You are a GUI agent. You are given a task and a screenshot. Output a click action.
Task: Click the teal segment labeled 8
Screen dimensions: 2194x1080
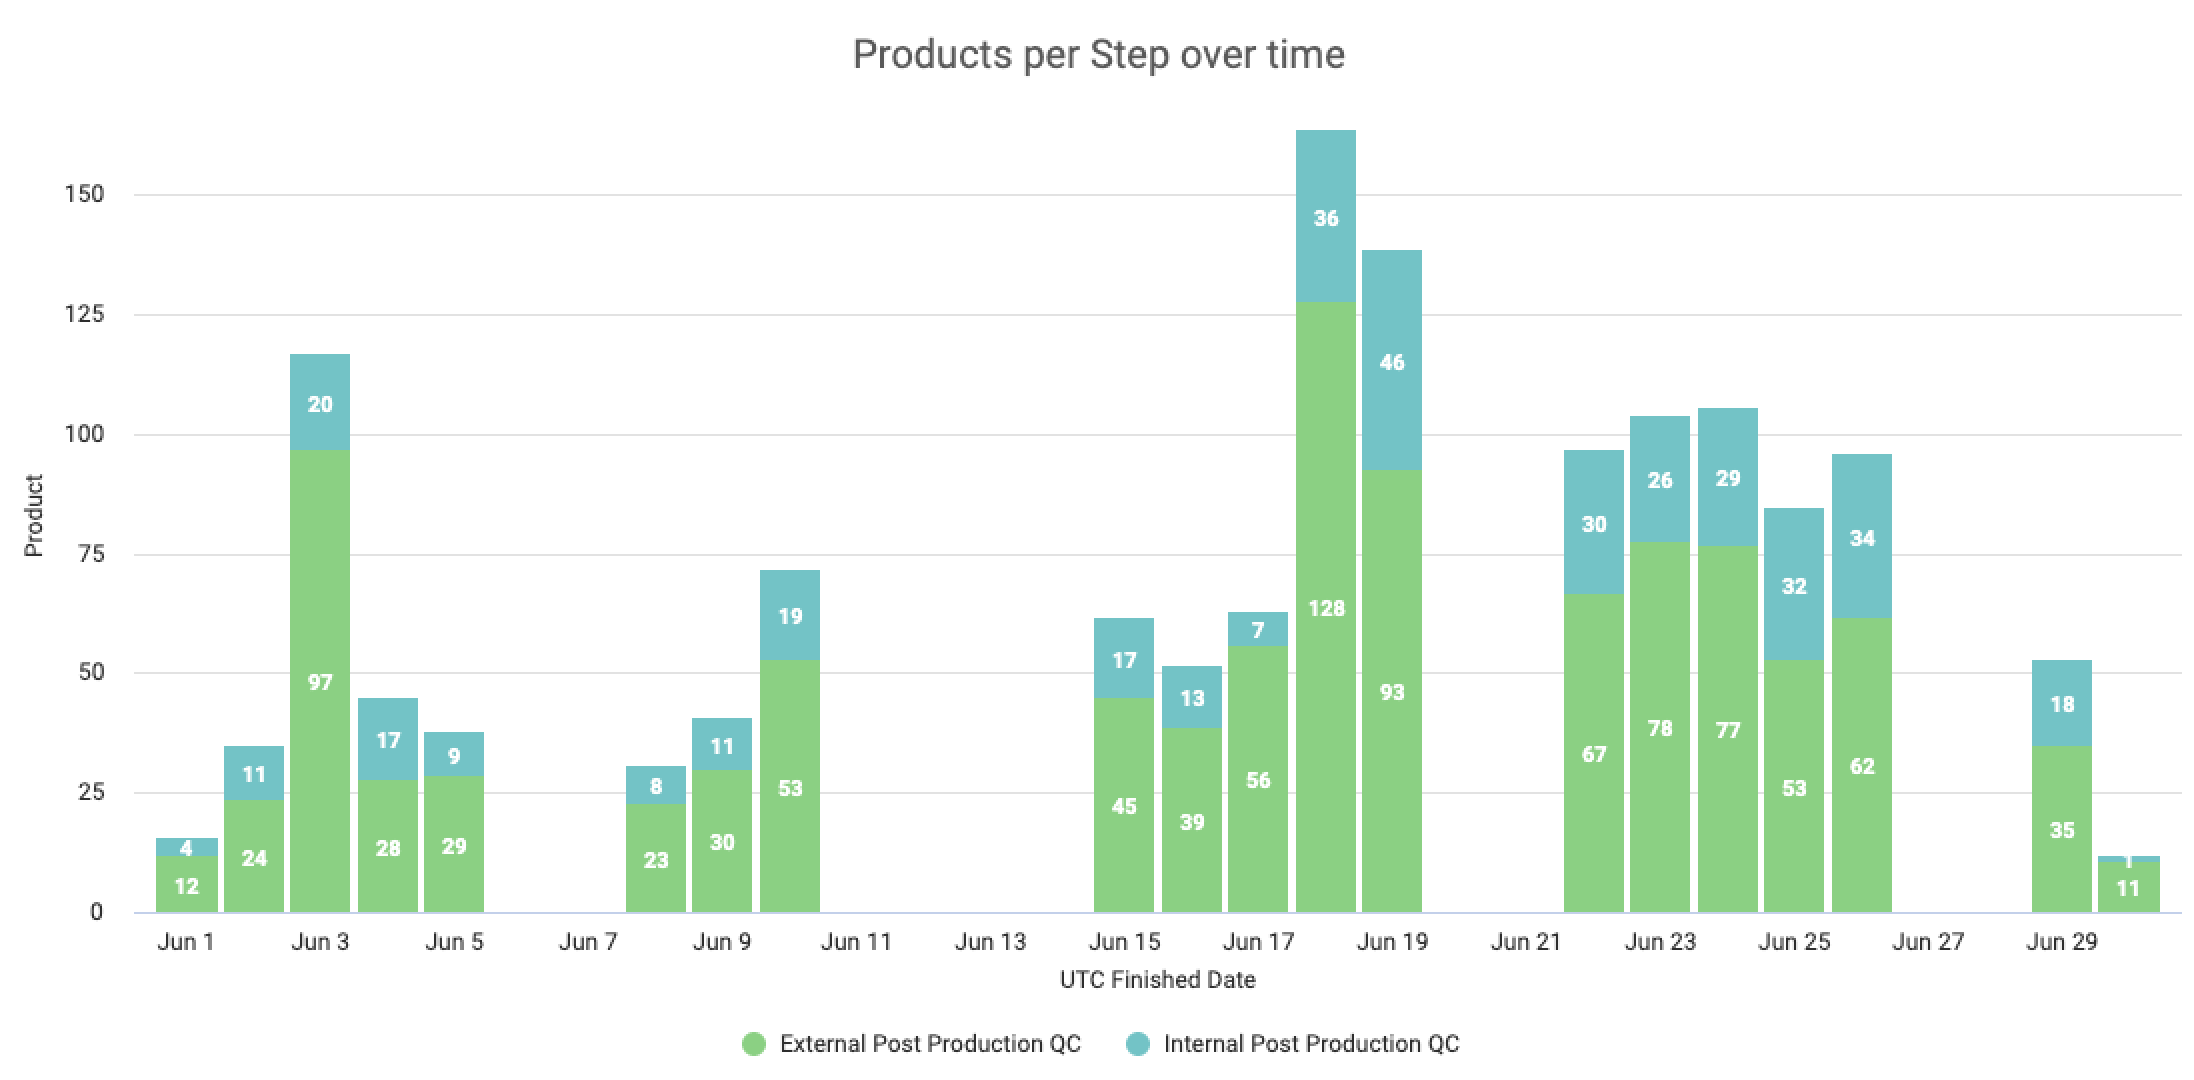tap(656, 785)
